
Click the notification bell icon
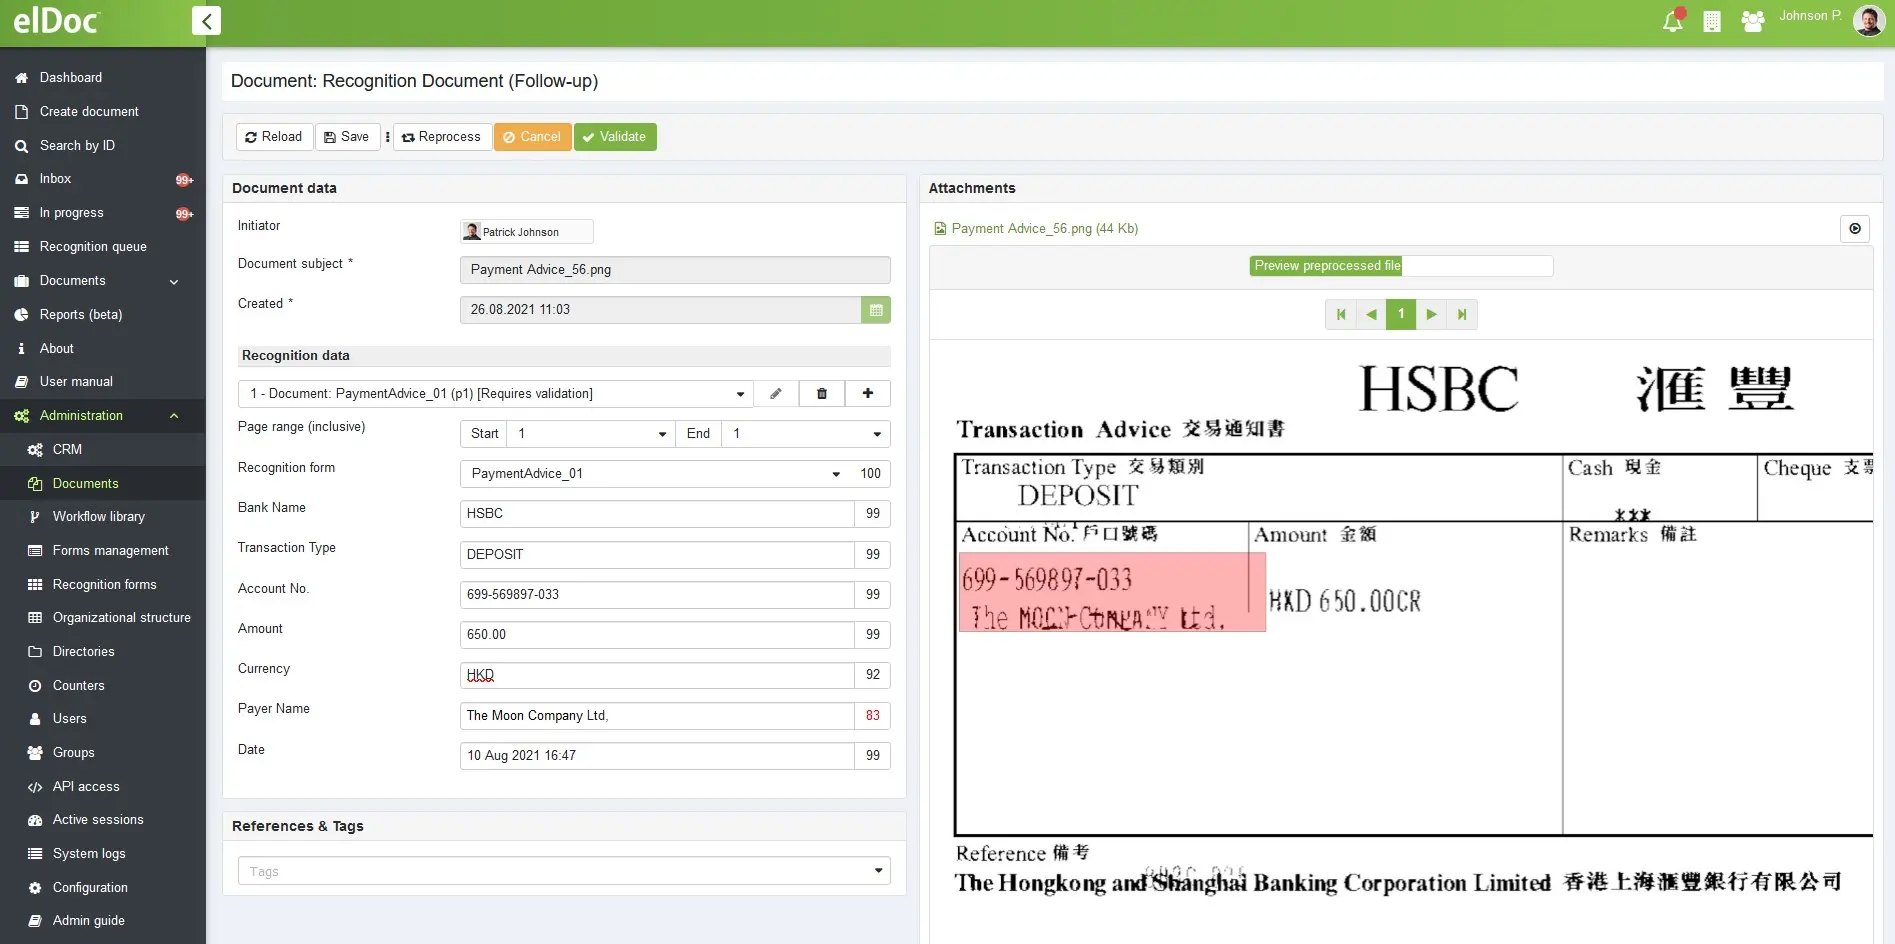(1672, 21)
